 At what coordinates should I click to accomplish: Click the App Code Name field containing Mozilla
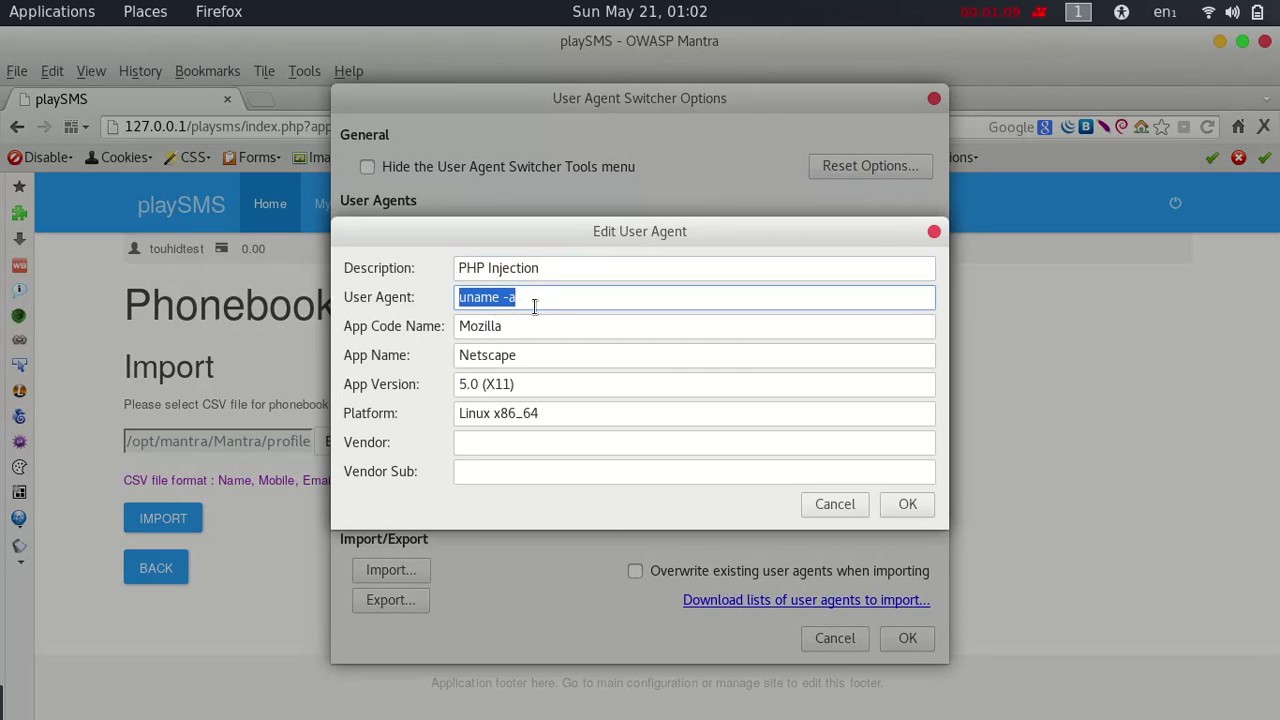[695, 326]
